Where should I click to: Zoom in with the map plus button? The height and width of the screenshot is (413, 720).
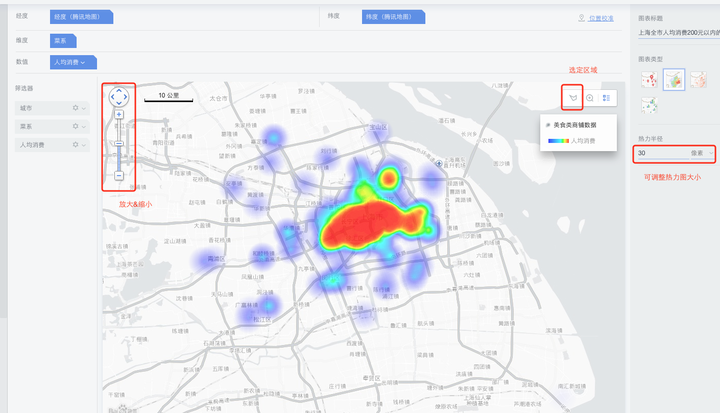coord(119,114)
